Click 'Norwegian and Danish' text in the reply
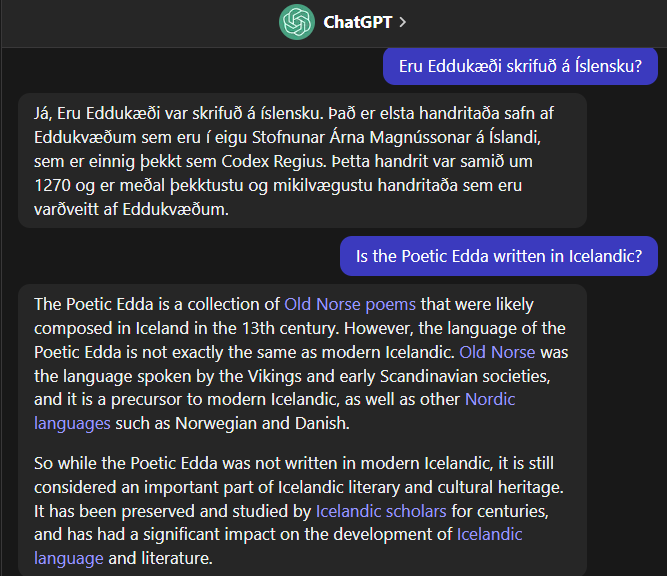The width and height of the screenshot is (667, 576). [261, 423]
